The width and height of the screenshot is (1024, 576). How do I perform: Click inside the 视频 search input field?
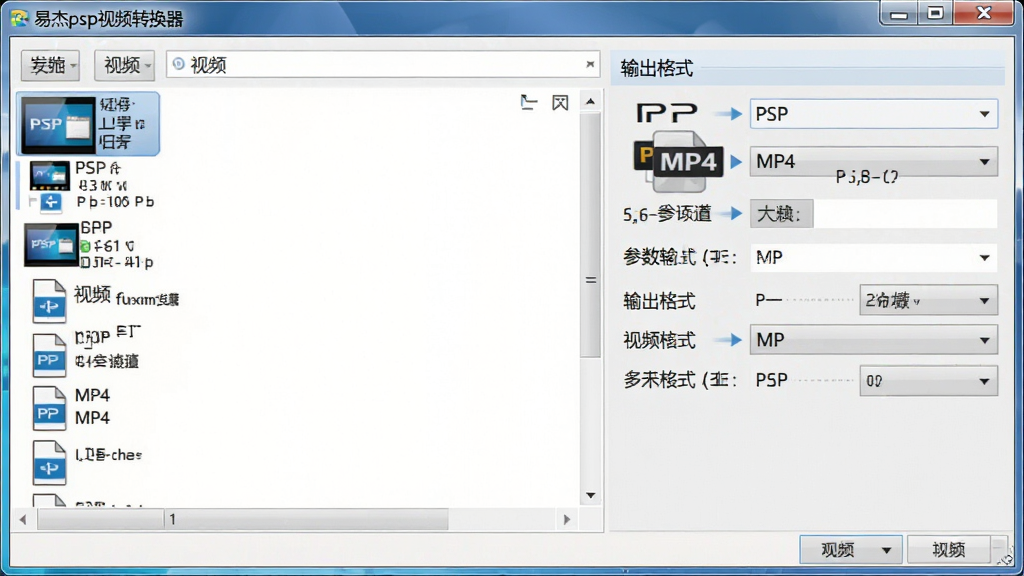pos(383,65)
